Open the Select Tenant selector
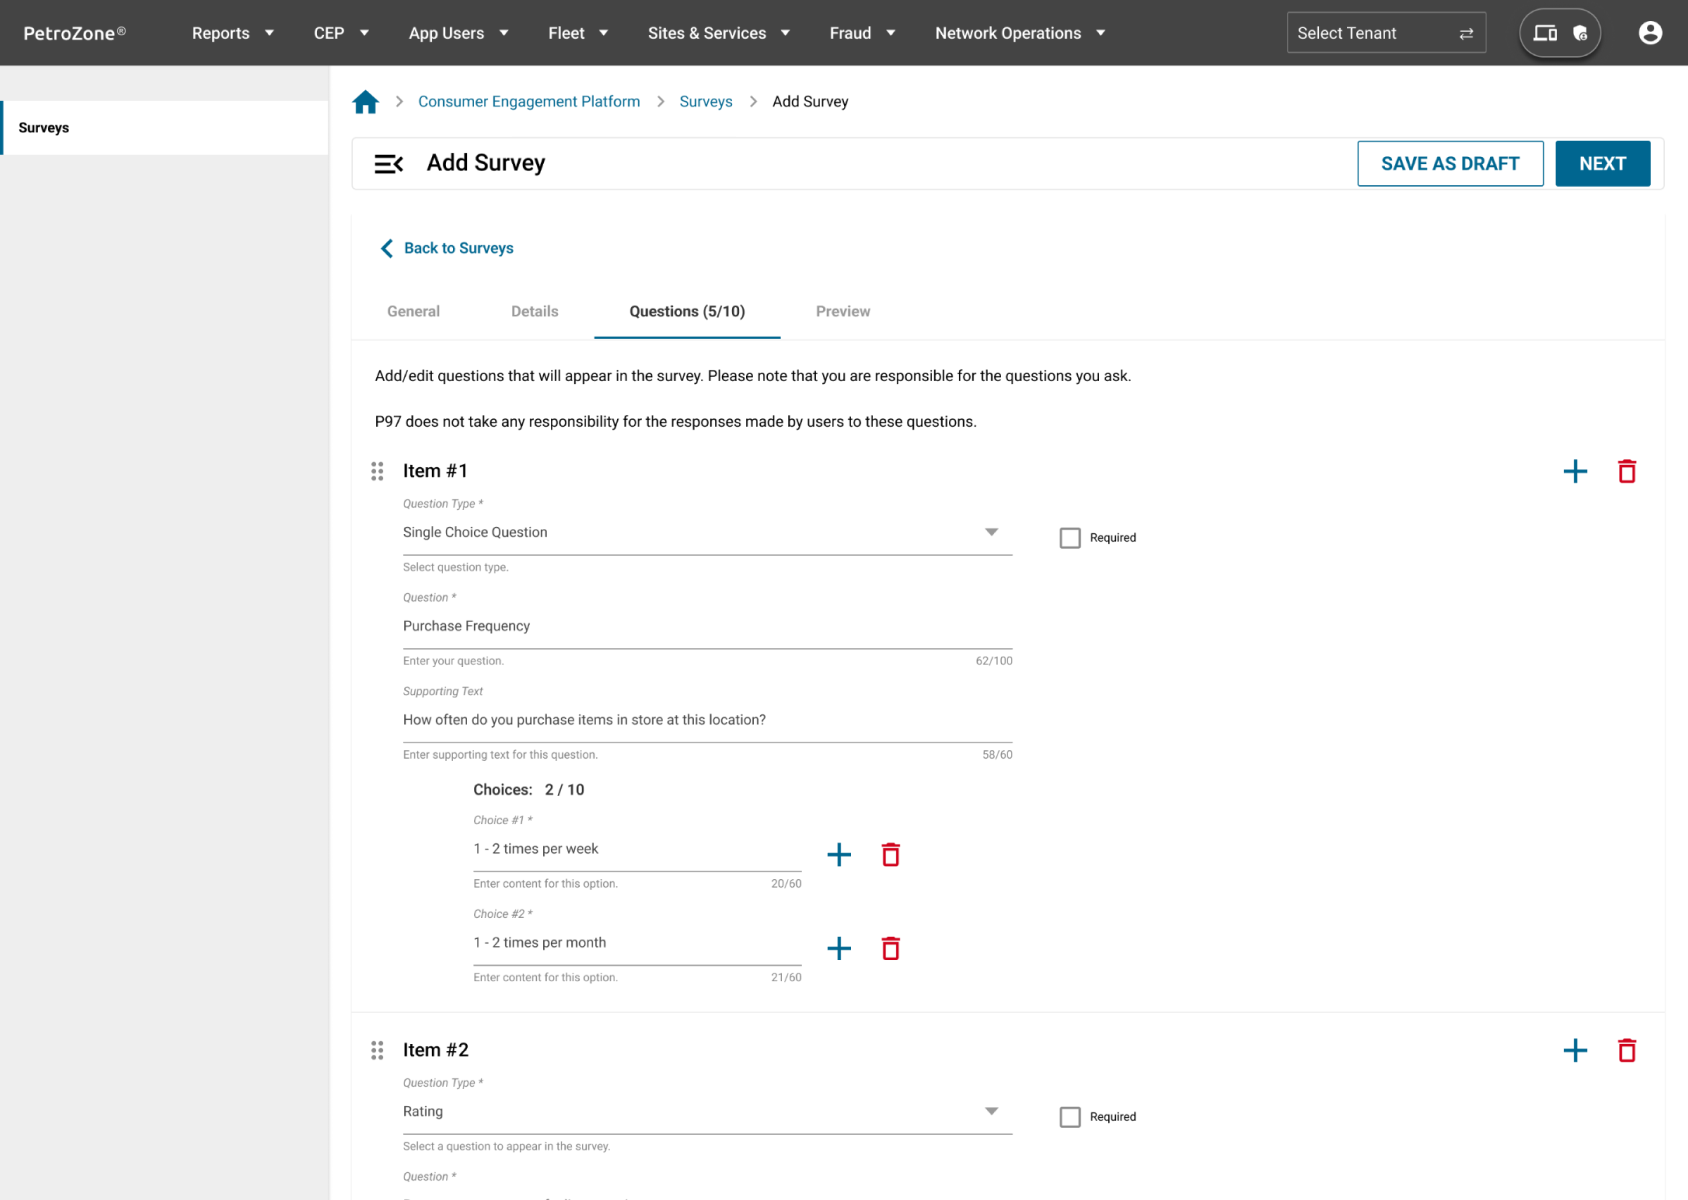The height and width of the screenshot is (1200, 1688). coord(1385,33)
